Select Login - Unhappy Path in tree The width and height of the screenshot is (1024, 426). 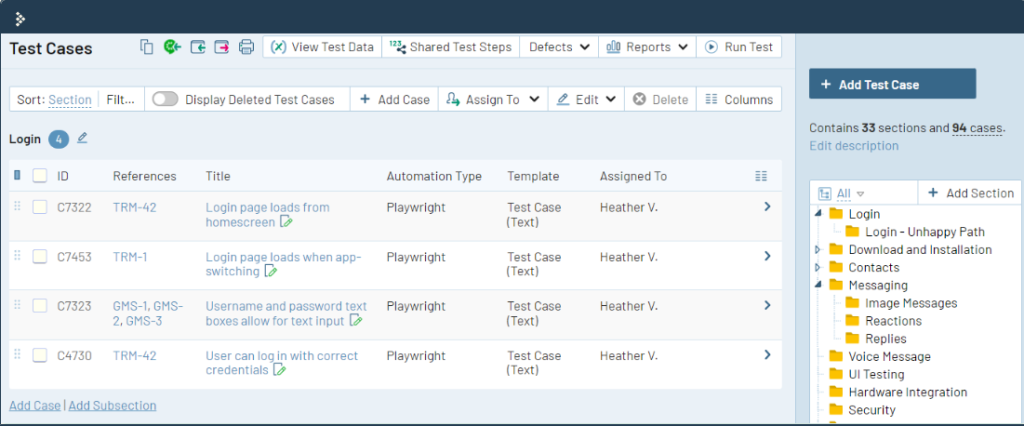(925, 232)
